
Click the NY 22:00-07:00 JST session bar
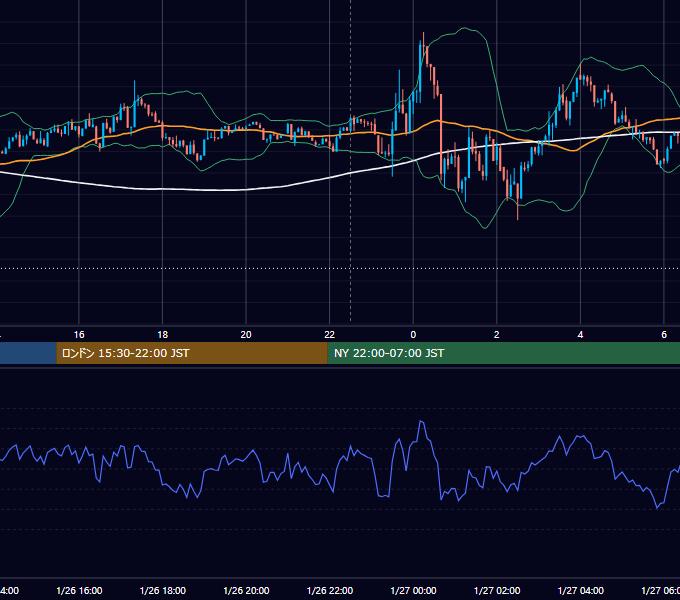point(503,353)
